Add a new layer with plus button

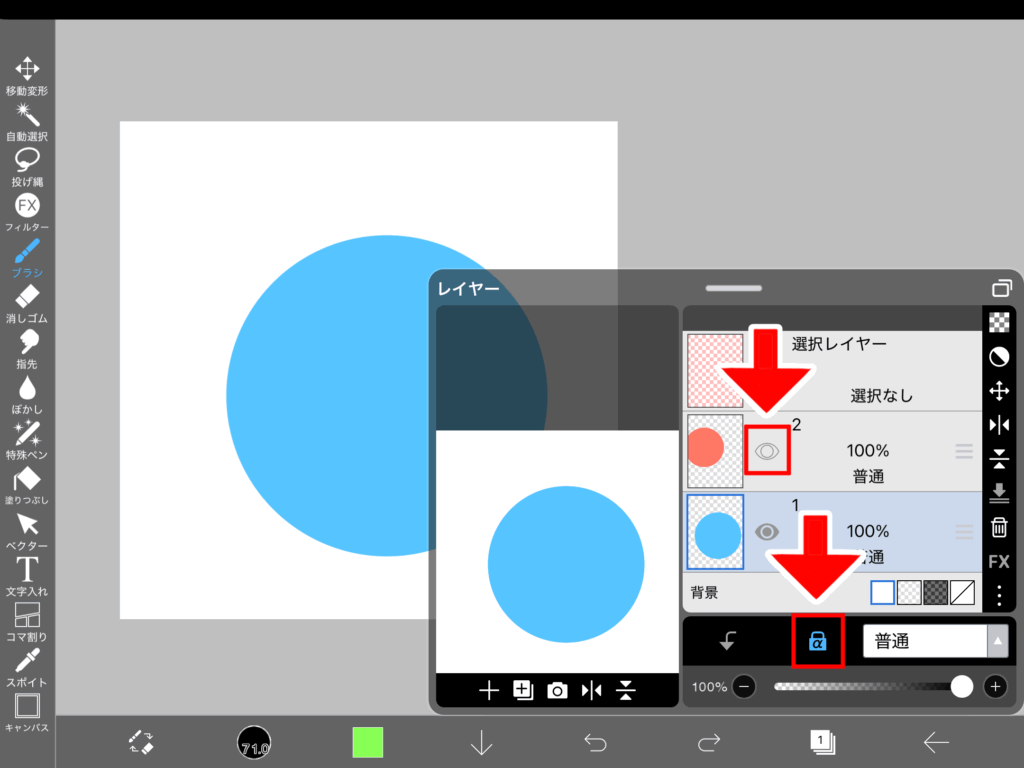click(x=489, y=691)
